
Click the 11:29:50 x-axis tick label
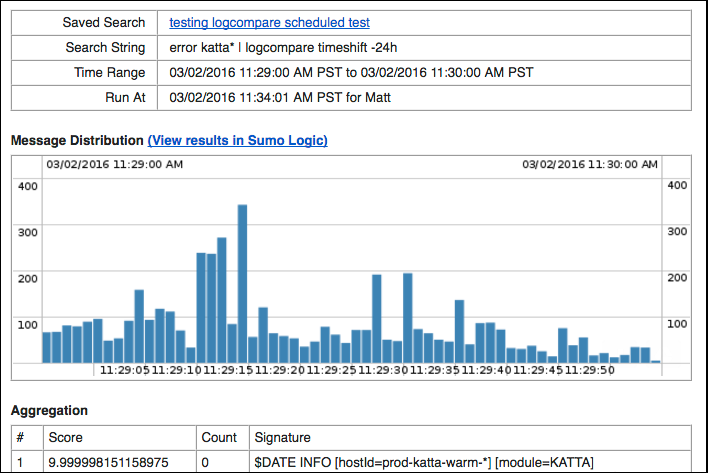pyautogui.click(x=589, y=370)
